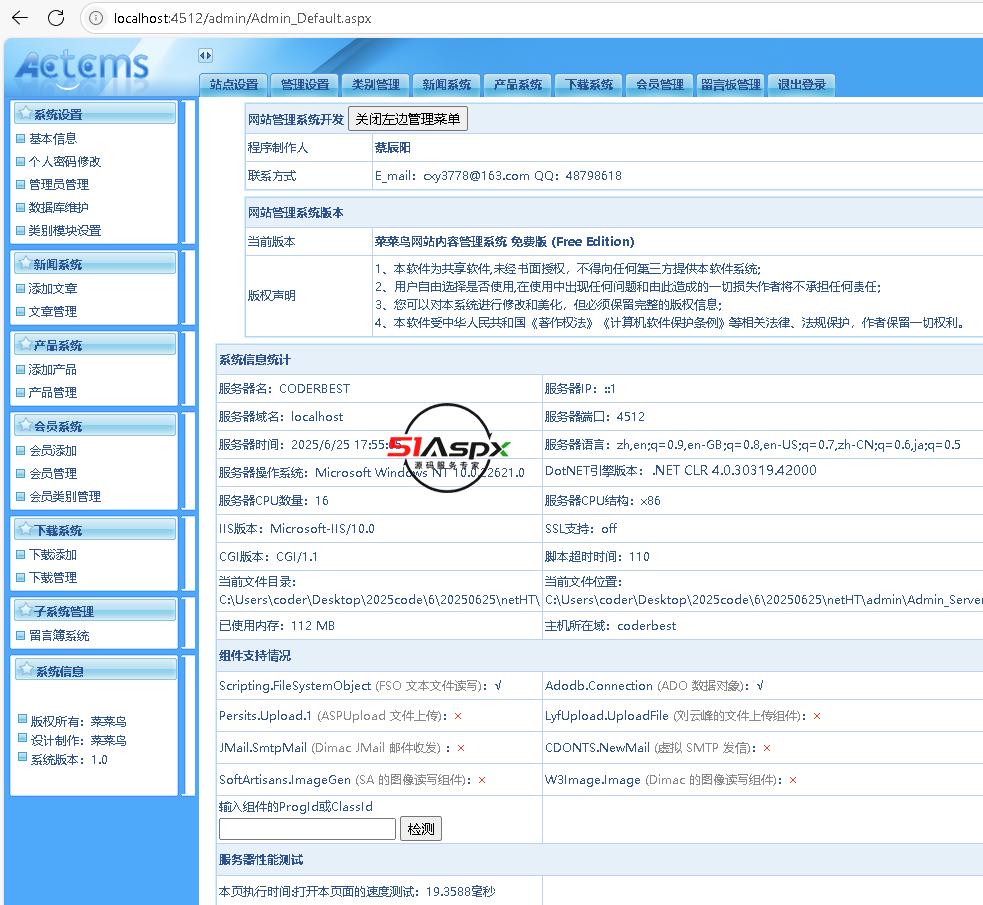The image size is (983, 905).
Task: Switch to the 类别管理 tab
Action: [376, 85]
